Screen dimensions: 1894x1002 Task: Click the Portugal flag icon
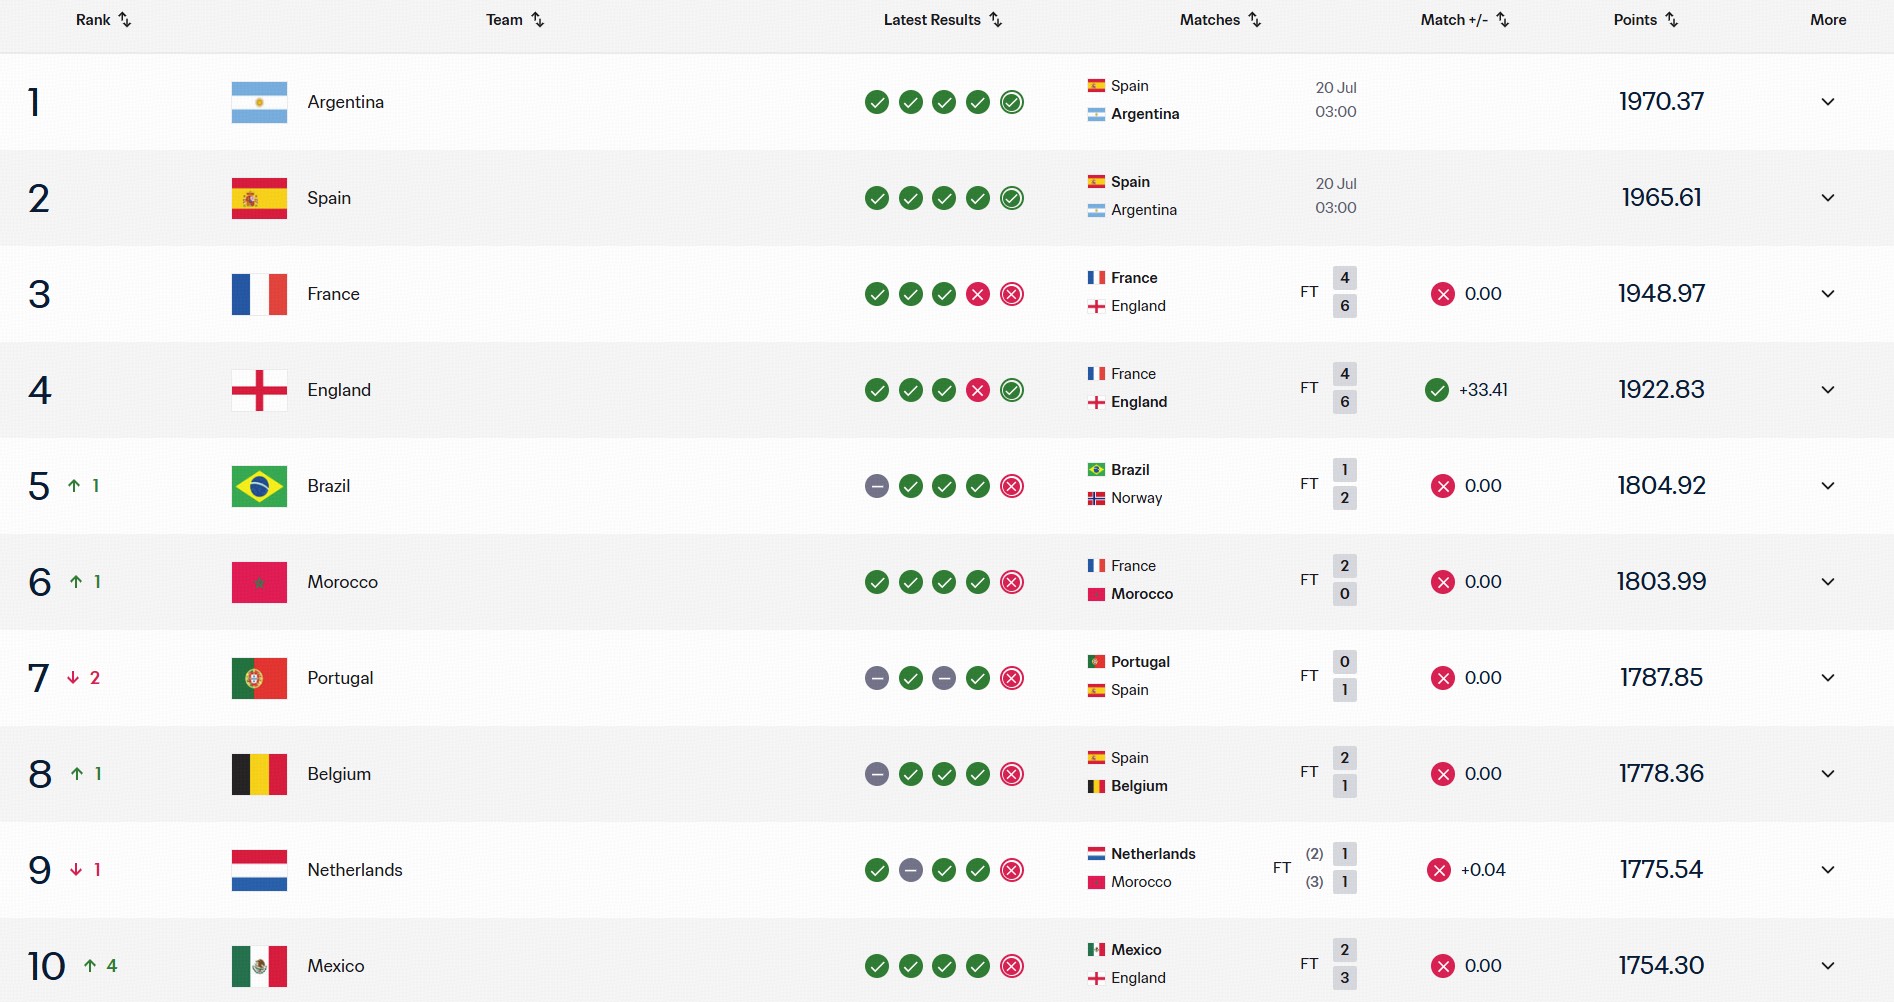pos(259,678)
